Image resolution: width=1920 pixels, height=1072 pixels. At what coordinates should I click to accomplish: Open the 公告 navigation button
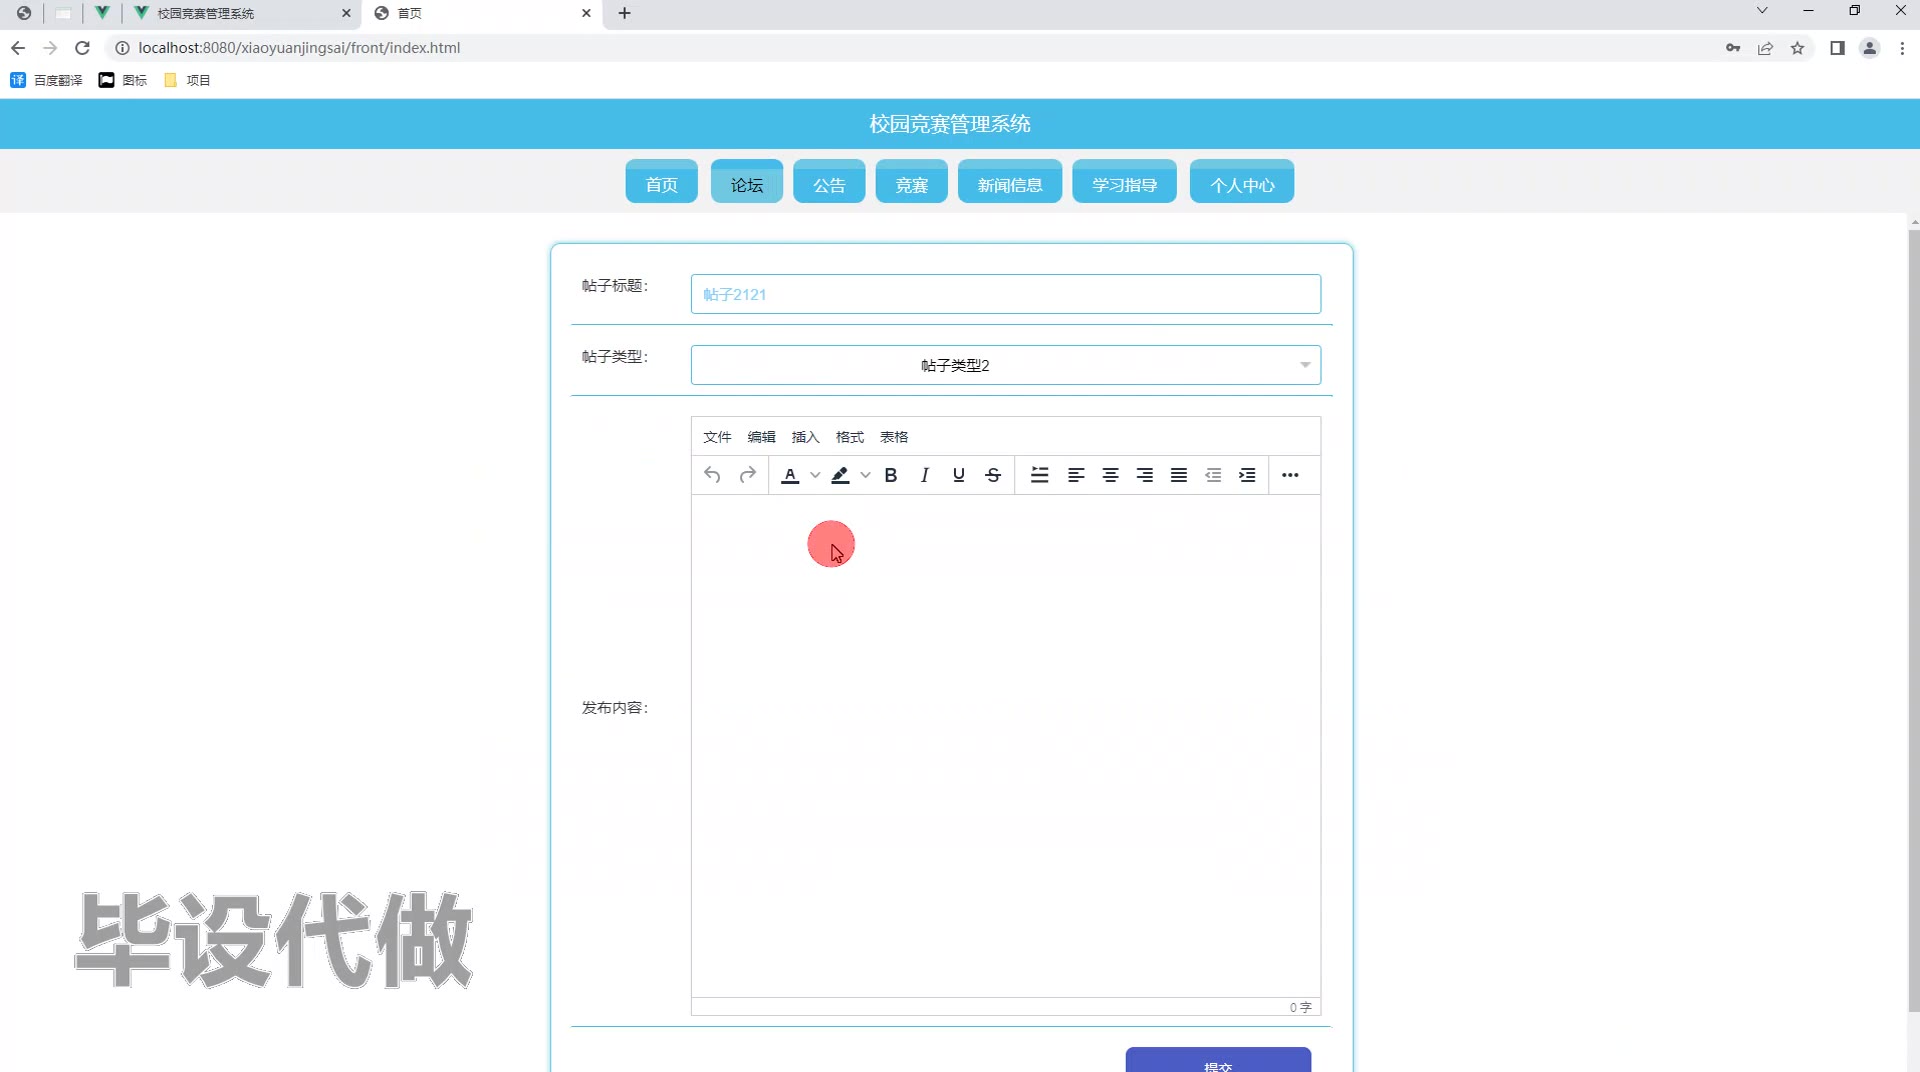click(x=829, y=182)
